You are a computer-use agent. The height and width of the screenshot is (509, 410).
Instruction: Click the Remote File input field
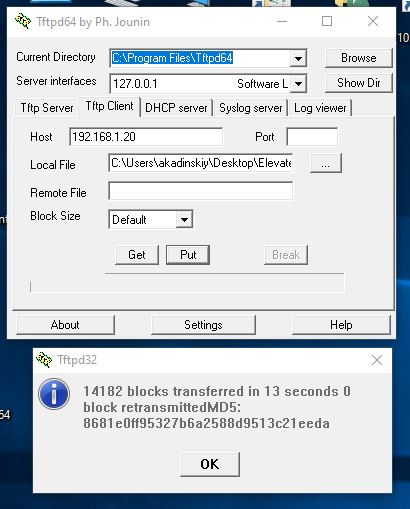click(201, 191)
